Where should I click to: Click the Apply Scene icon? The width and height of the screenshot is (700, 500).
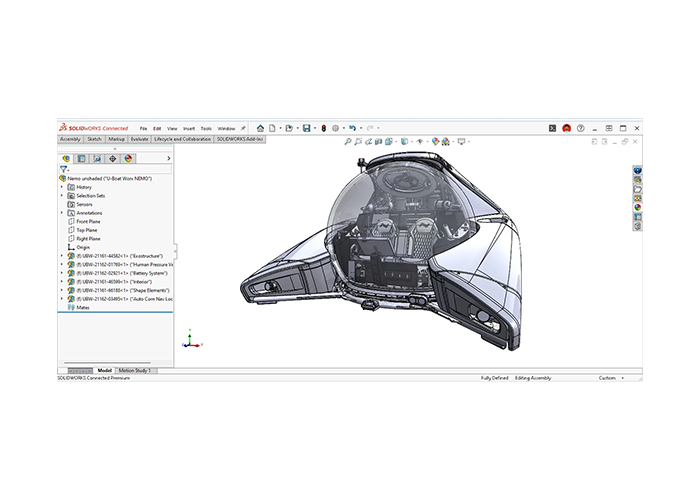click(446, 142)
